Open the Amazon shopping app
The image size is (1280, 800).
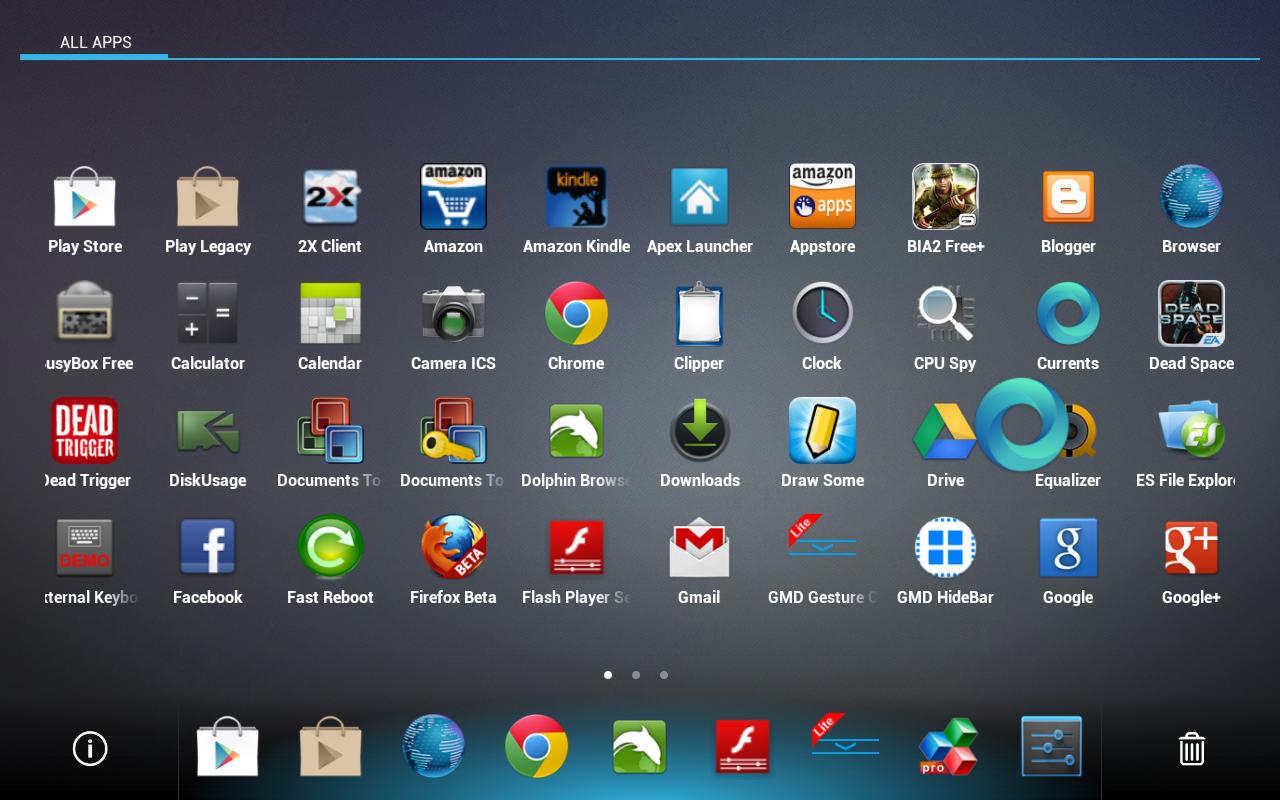[x=453, y=197]
